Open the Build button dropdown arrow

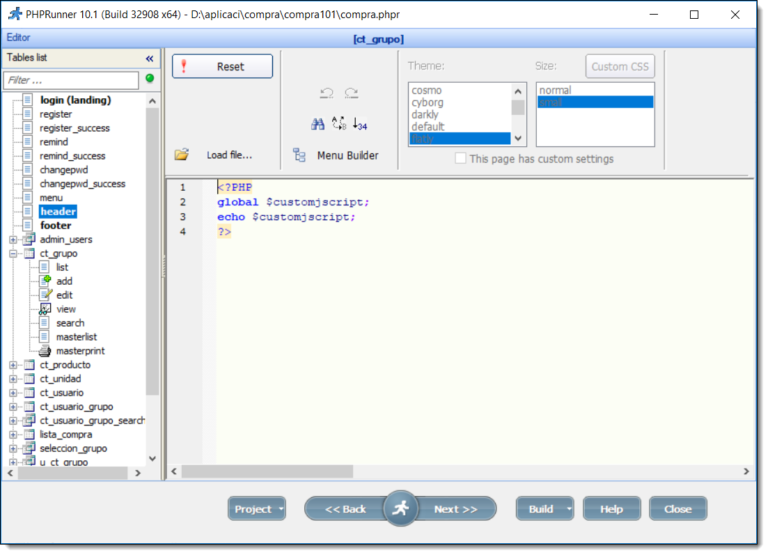(569, 509)
